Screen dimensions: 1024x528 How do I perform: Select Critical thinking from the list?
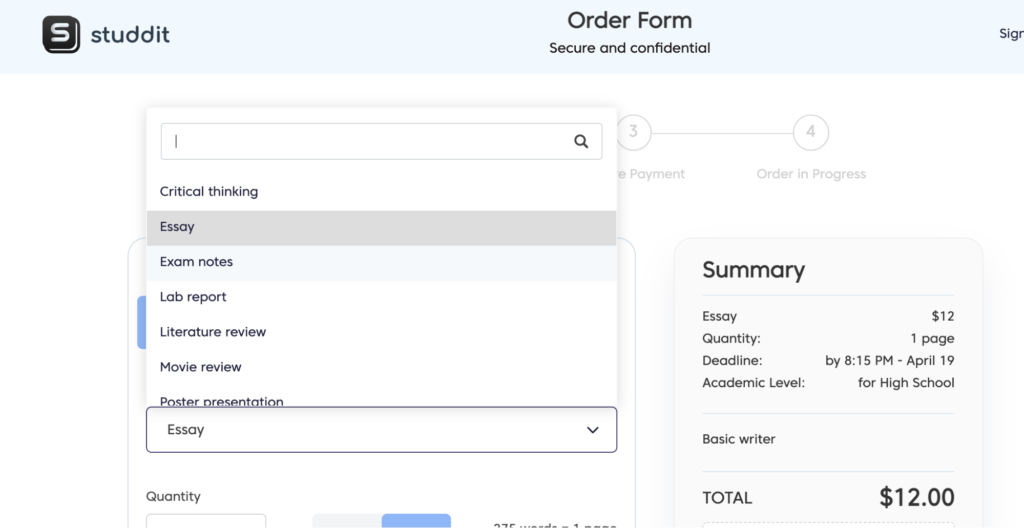tap(381, 191)
